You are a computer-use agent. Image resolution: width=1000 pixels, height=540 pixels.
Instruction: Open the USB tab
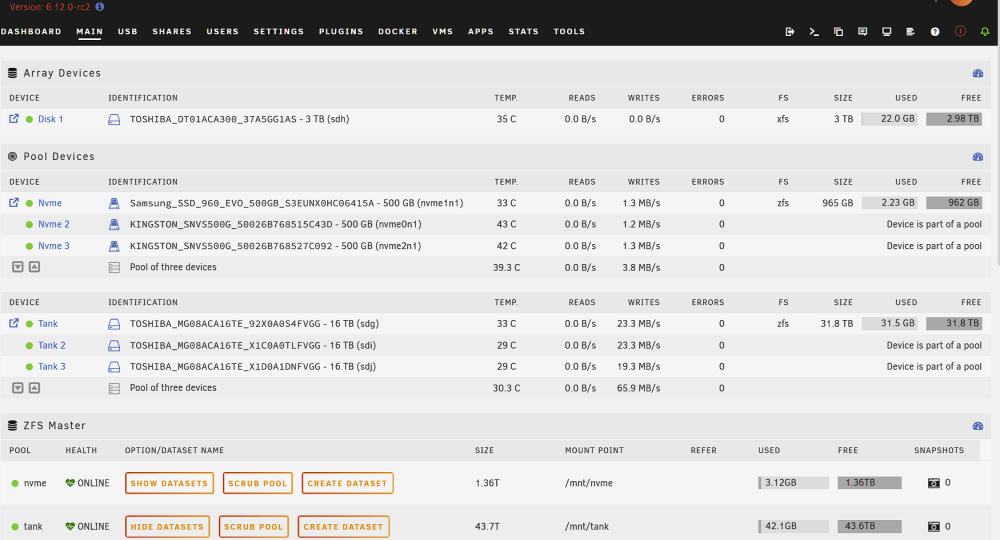tap(128, 31)
